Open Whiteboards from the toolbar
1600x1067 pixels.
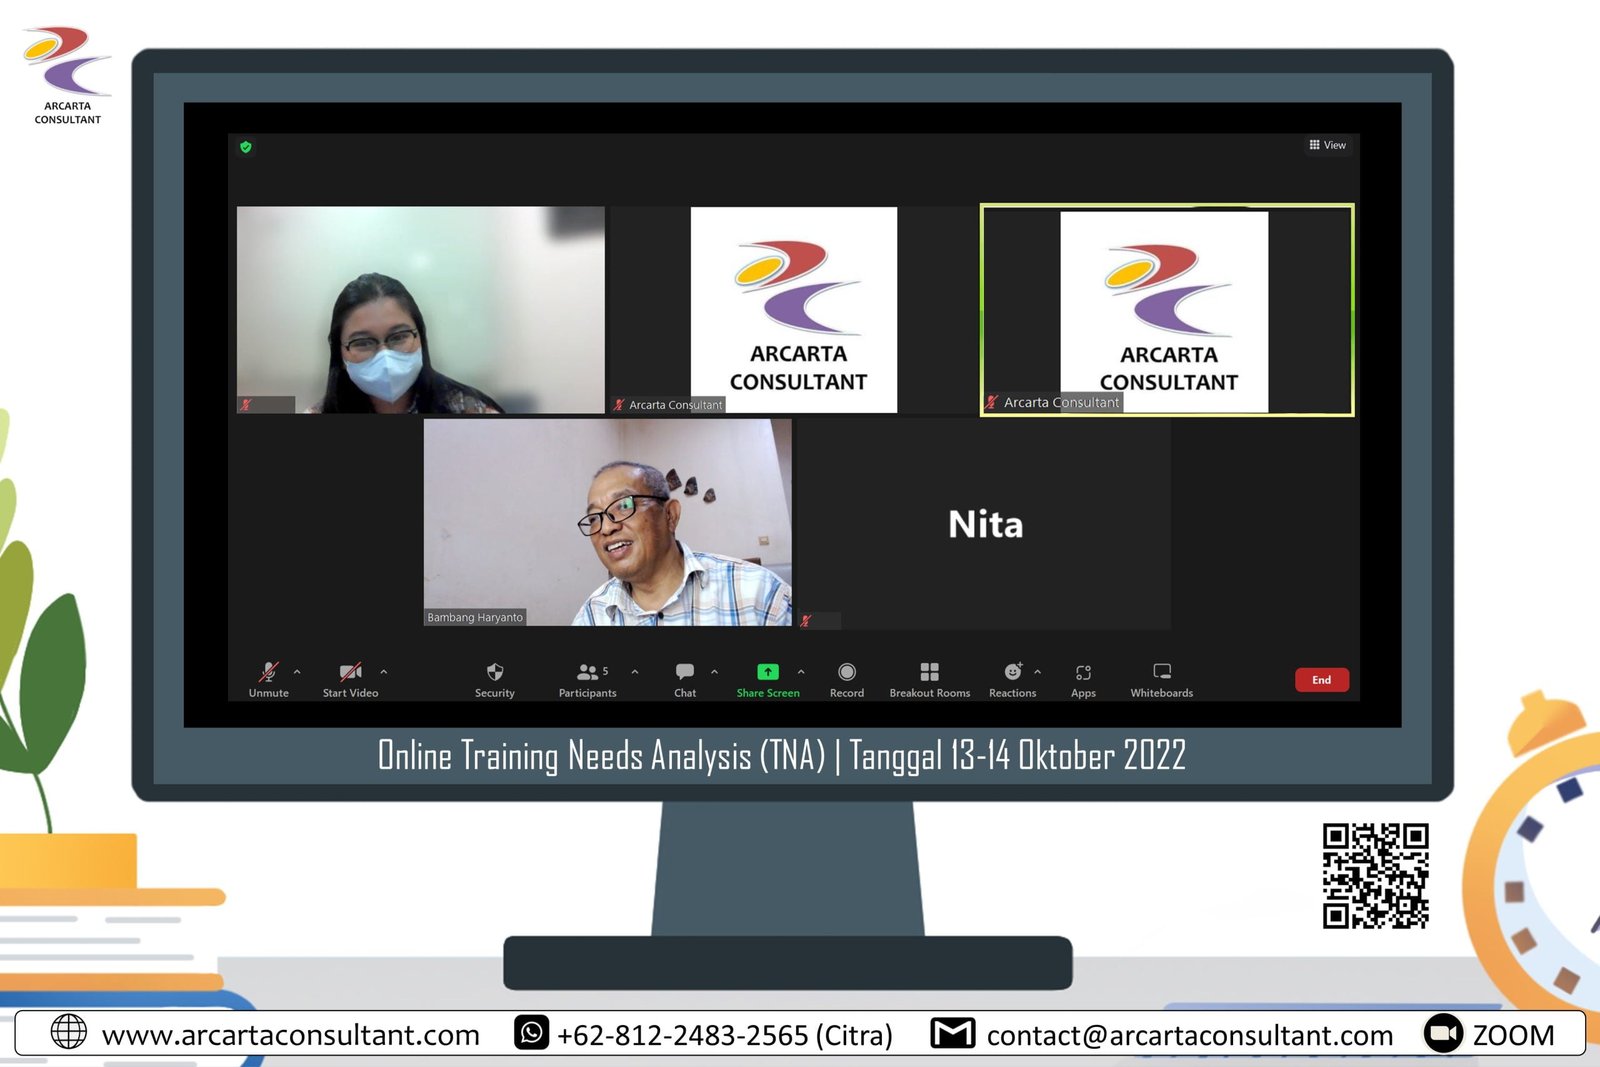[1161, 672]
